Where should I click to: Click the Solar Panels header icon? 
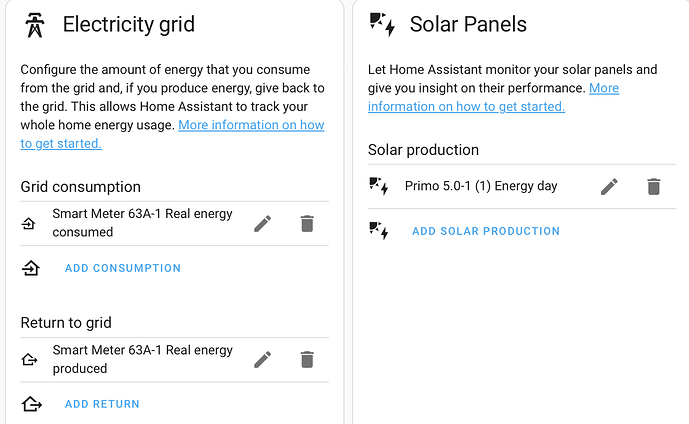tap(382, 24)
